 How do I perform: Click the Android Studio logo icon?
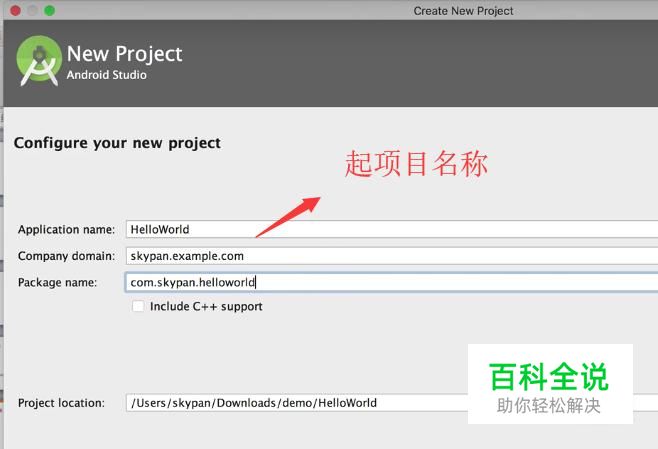click(x=39, y=61)
